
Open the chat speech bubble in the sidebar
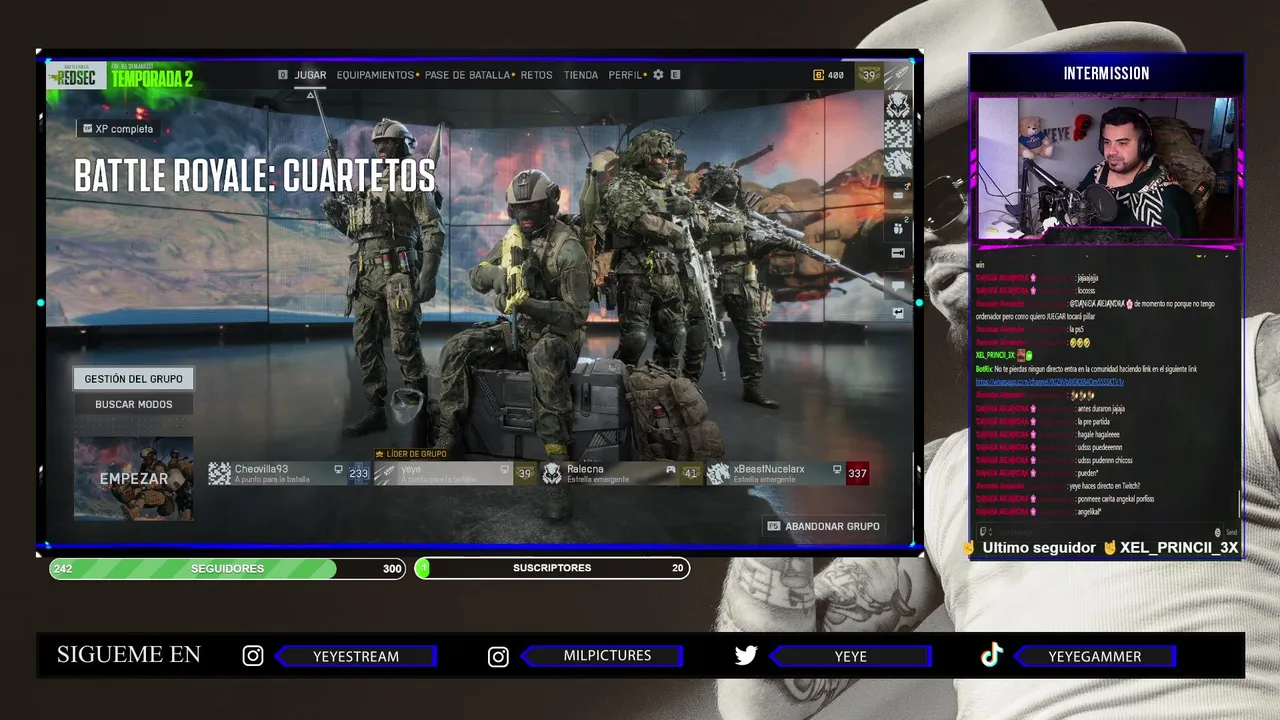[x=898, y=285]
